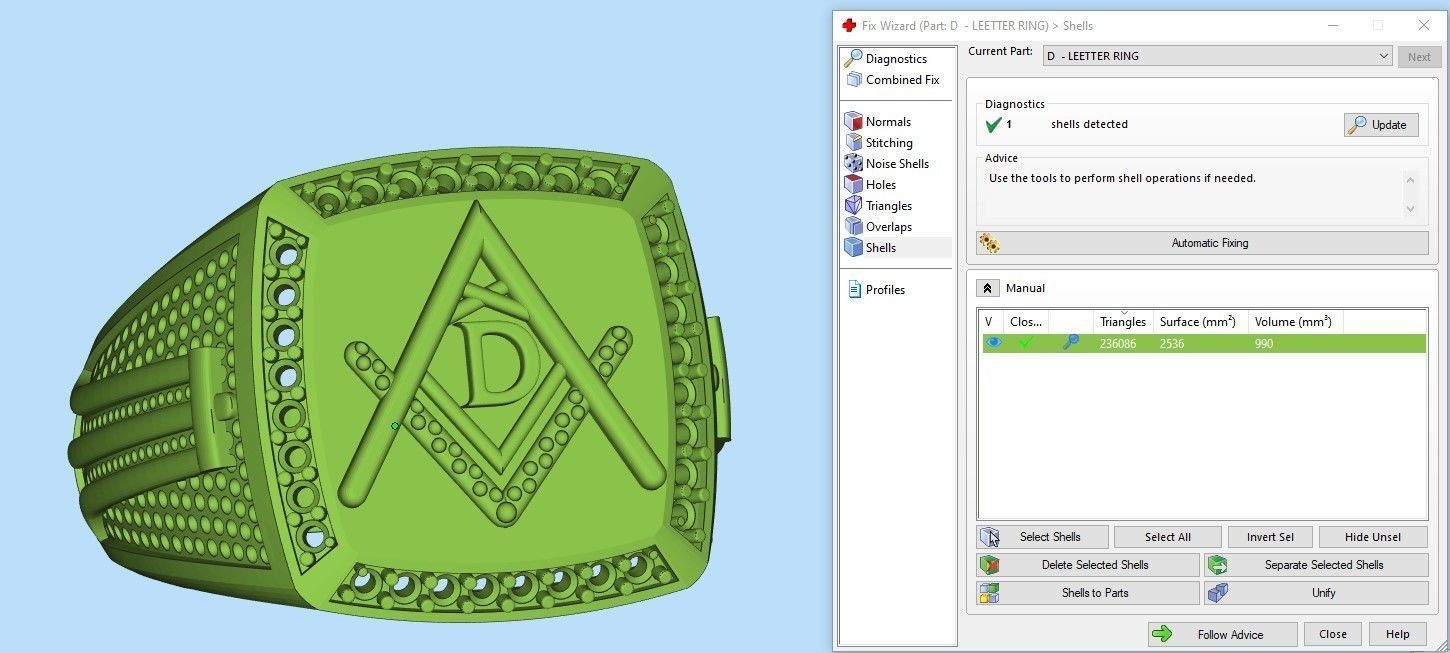Click the Unify button
The image size is (1450, 653).
click(x=1317, y=593)
